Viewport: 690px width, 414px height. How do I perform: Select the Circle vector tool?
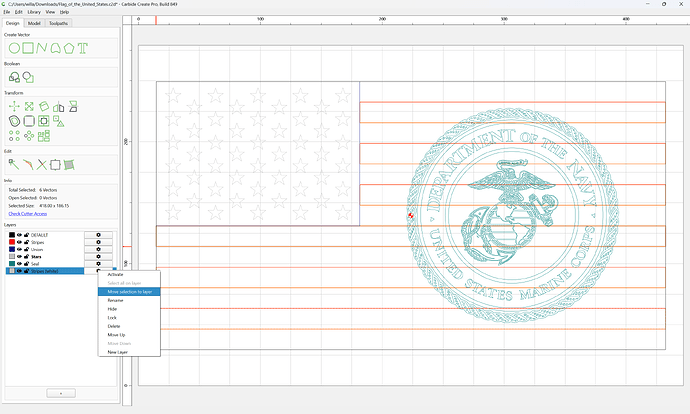(14, 48)
